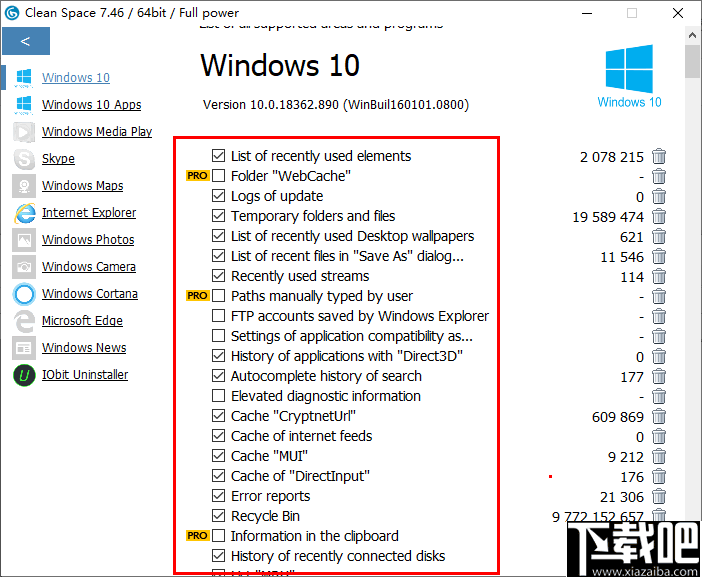Viewport: 702px width, 577px height.
Task: Click the Windows Photos icon
Action: click(x=23, y=240)
